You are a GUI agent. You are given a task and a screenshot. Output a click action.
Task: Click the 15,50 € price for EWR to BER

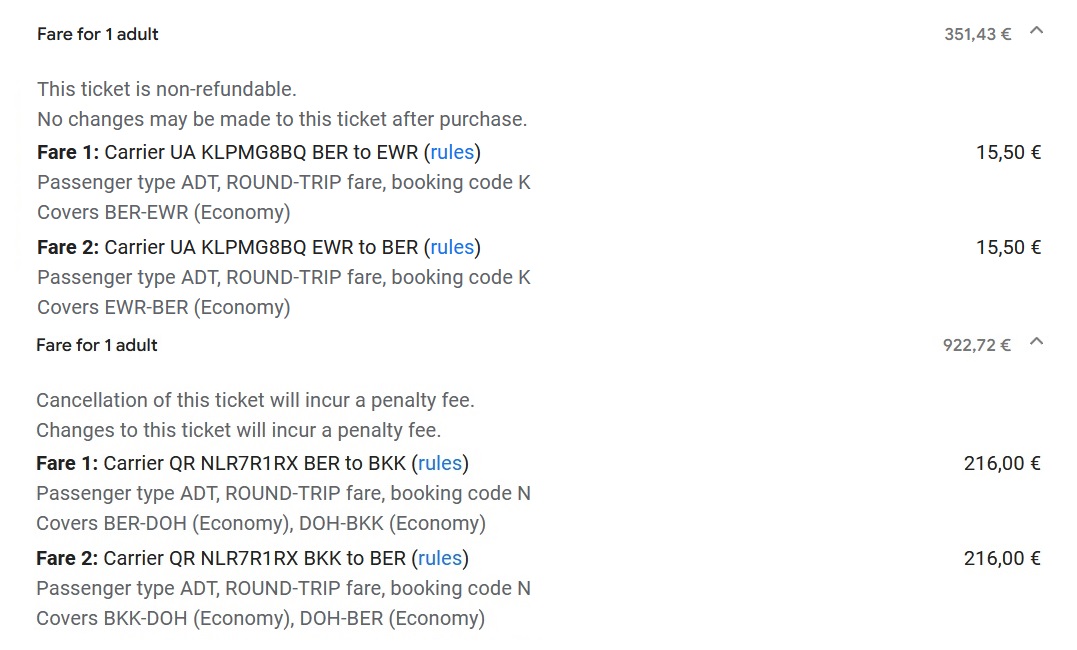click(x=1008, y=247)
